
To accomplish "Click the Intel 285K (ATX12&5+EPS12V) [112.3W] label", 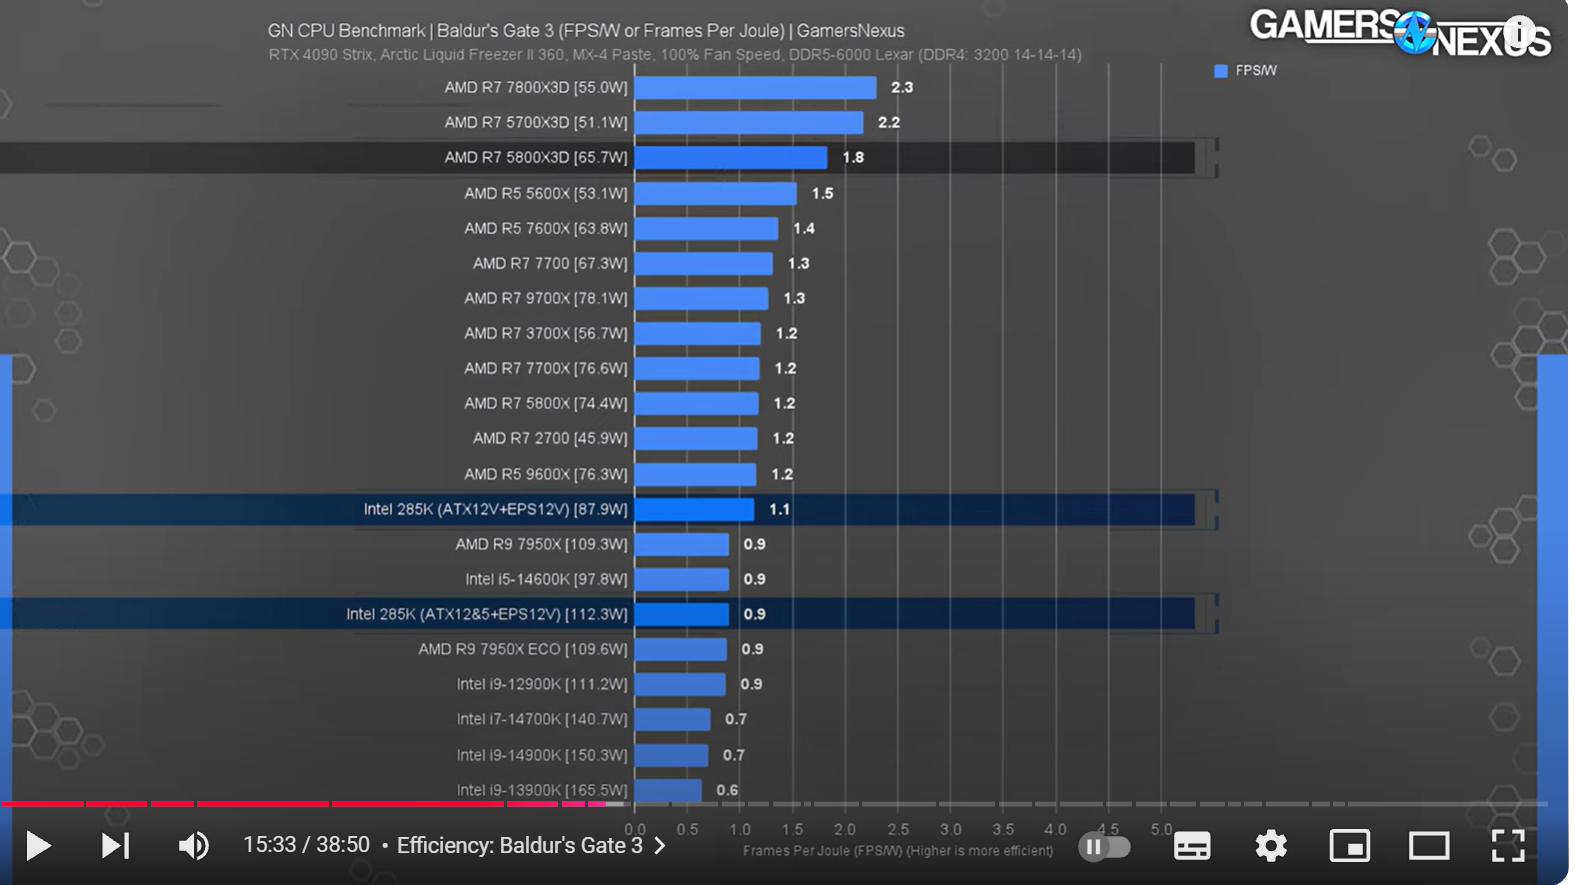I will tap(487, 614).
